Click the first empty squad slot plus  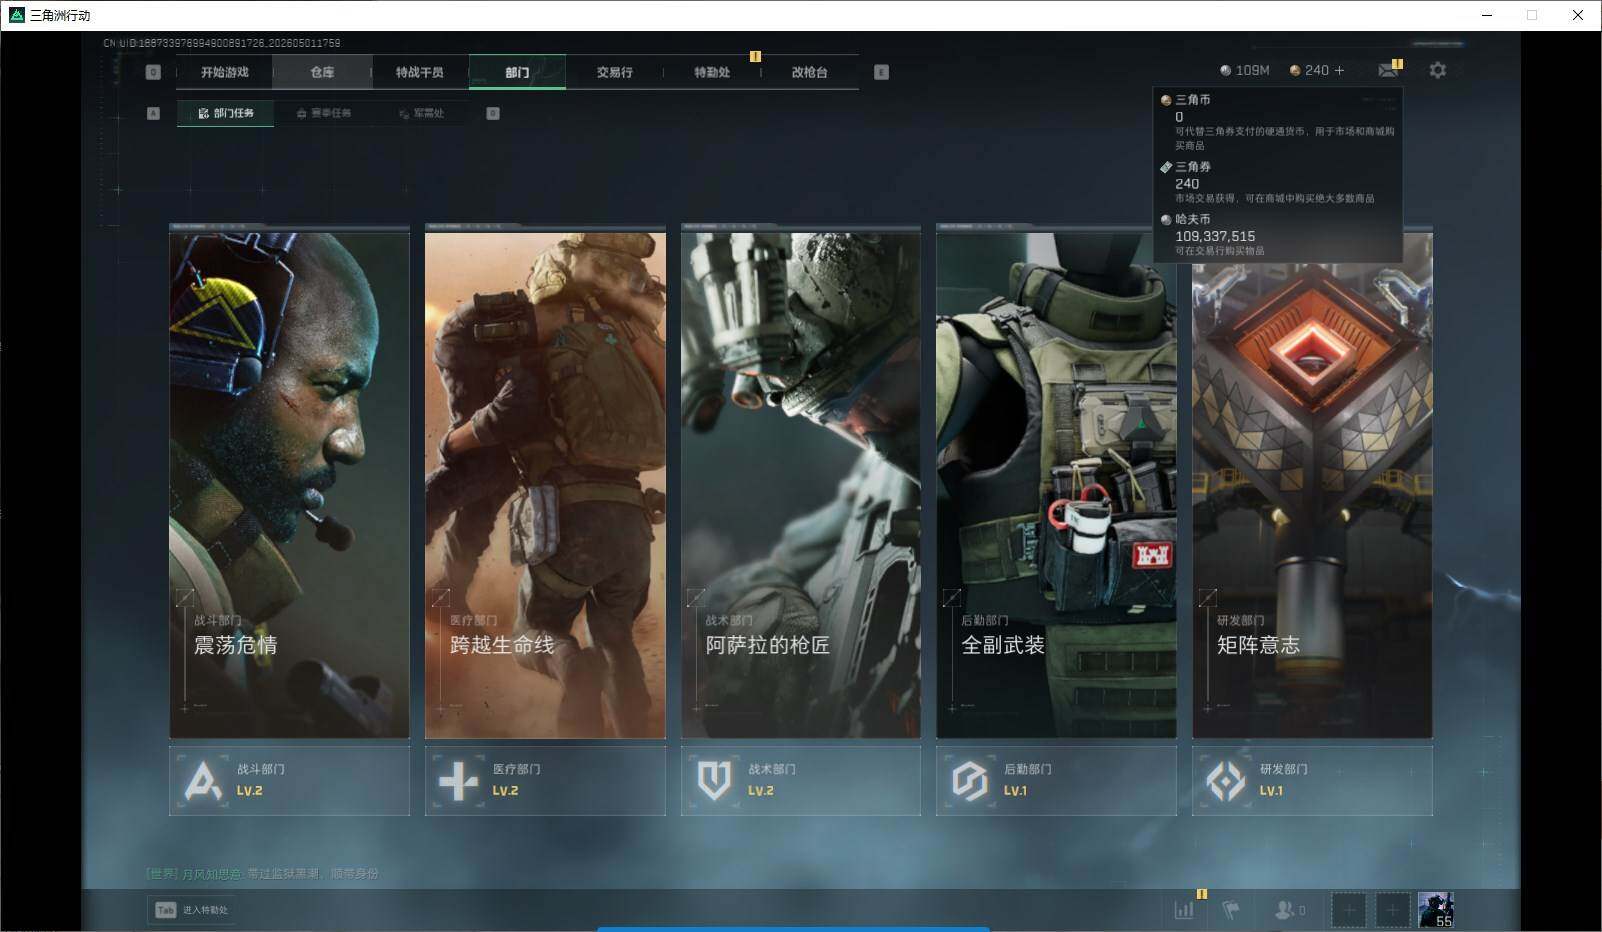[1348, 910]
